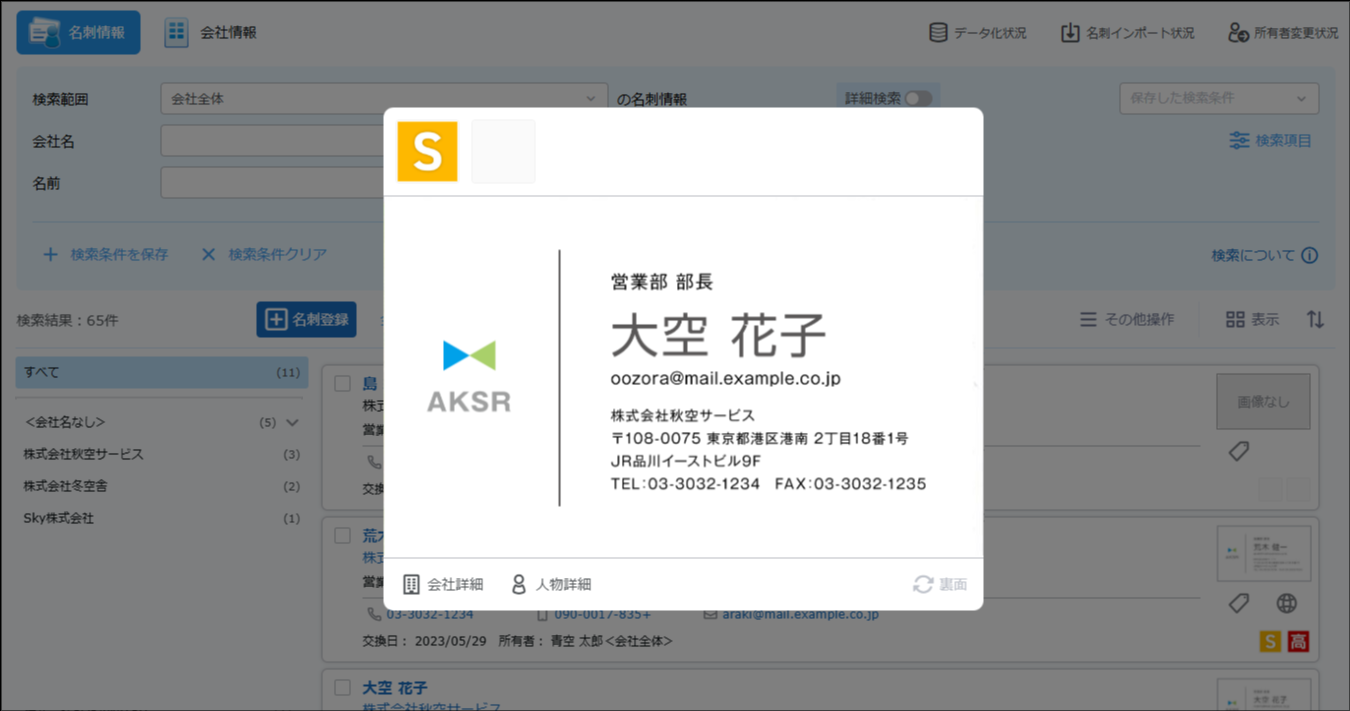This screenshot has width=1350, height=711.
Task: Open the 所有者変更状況 owner change status
Action: [x=1238, y=33]
